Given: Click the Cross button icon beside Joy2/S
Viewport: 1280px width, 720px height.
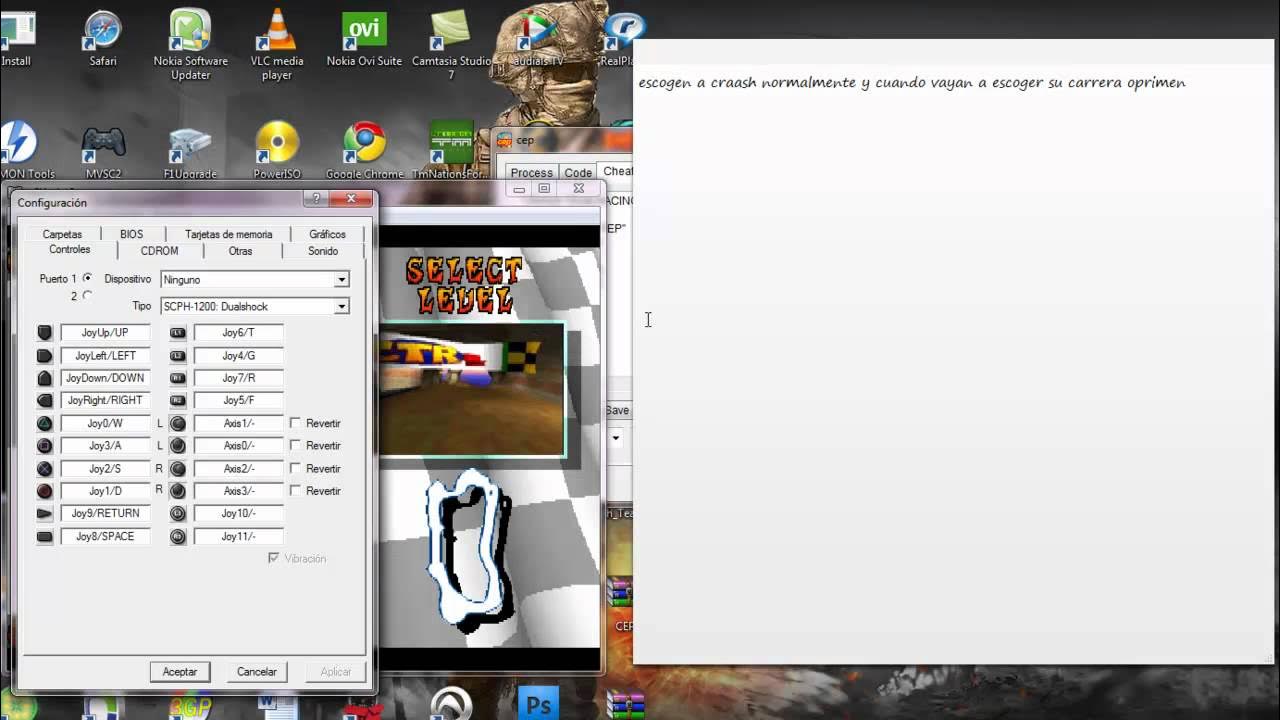Looking at the screenshot, I should point(44,469).
